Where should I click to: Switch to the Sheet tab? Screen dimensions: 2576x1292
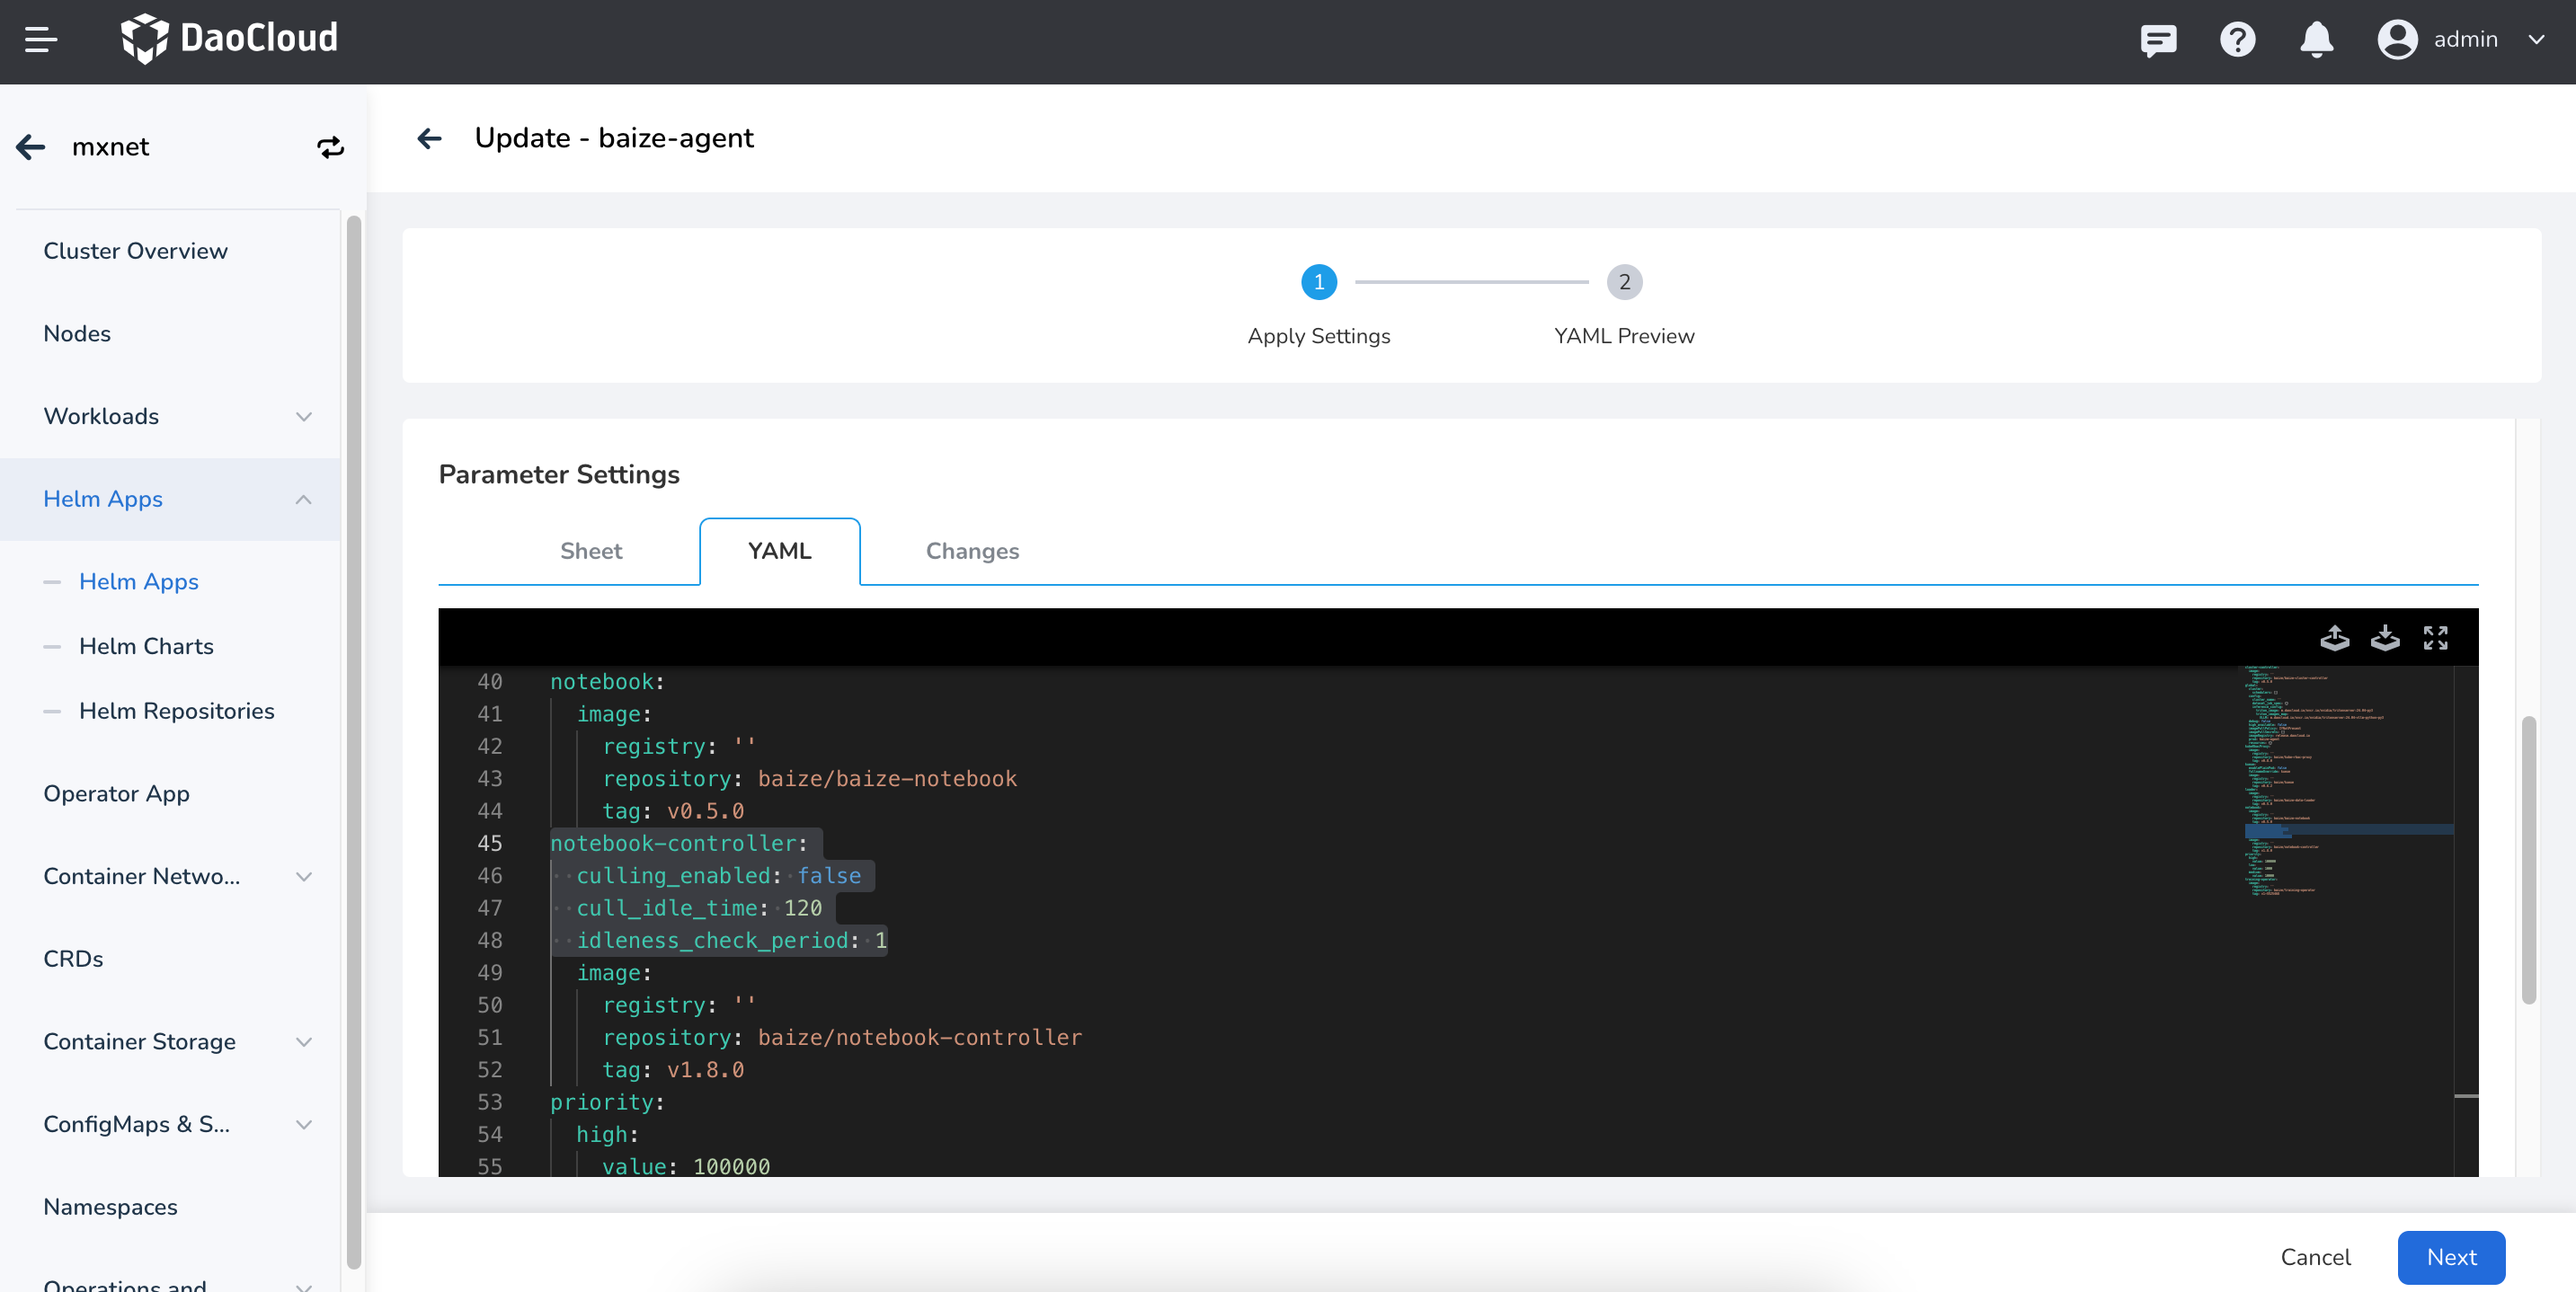click(x=590, y=551)
